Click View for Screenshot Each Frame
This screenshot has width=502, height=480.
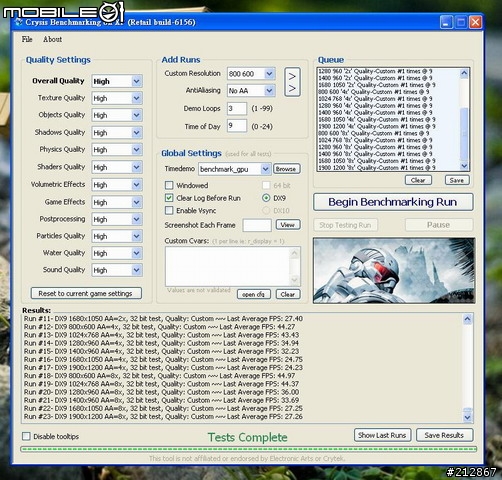point(288,225)
